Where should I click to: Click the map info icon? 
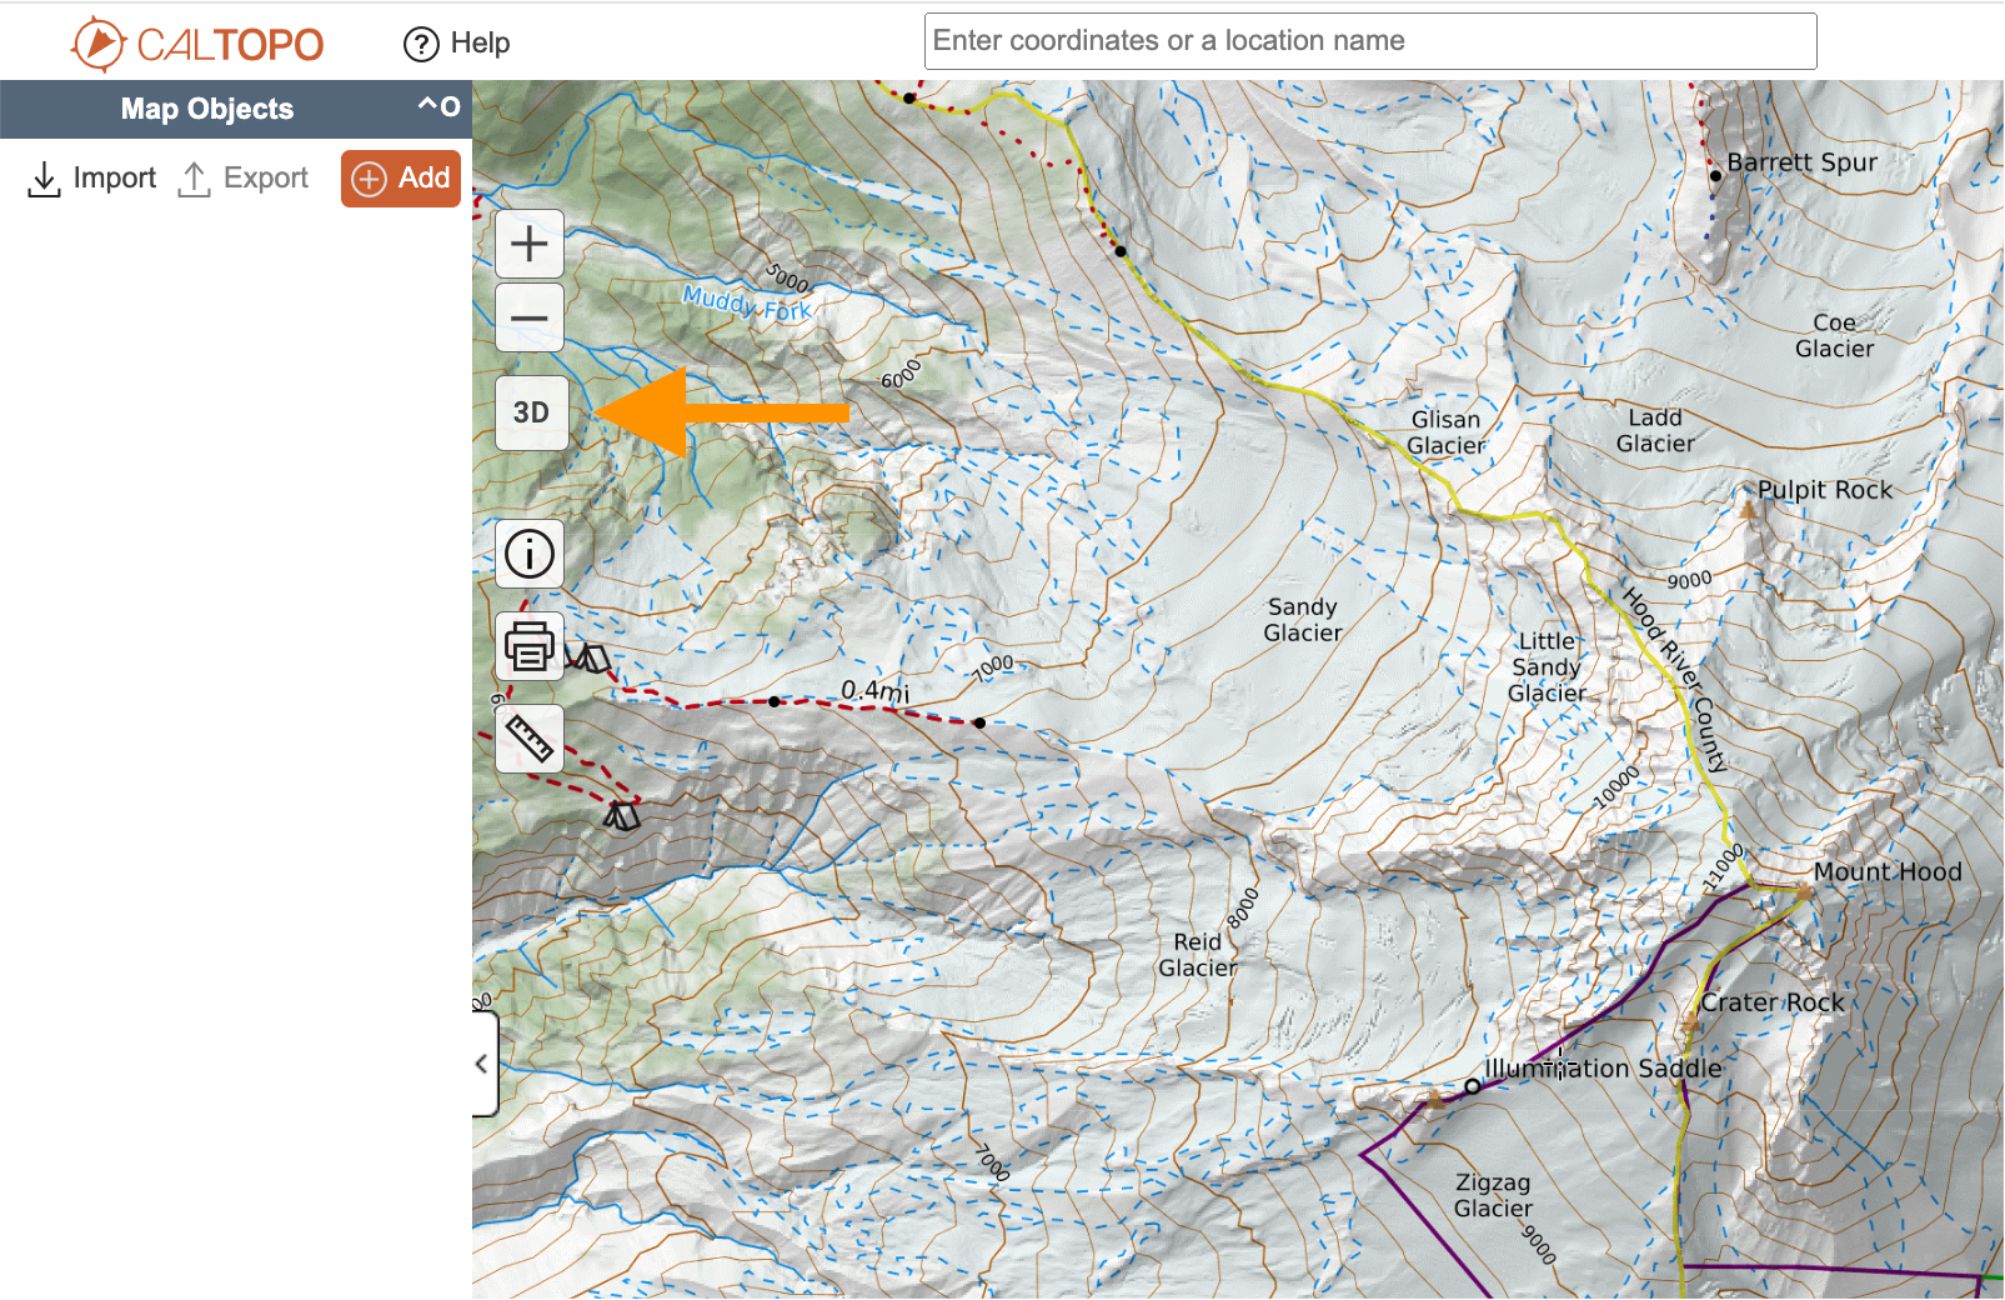click(x=529, y=555)
